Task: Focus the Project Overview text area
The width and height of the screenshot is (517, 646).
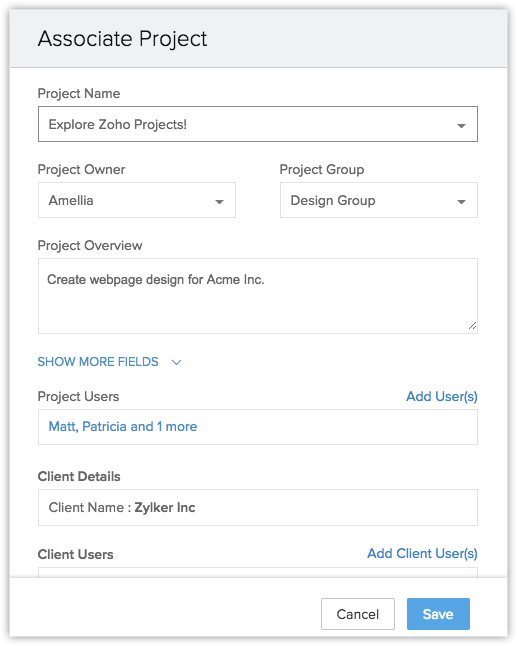Action: (x=258, y=296)
